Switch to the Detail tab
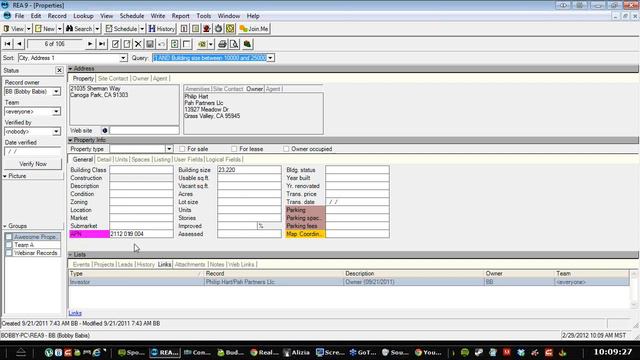Screen dimensions: 640x360 [x=104, y=160]
